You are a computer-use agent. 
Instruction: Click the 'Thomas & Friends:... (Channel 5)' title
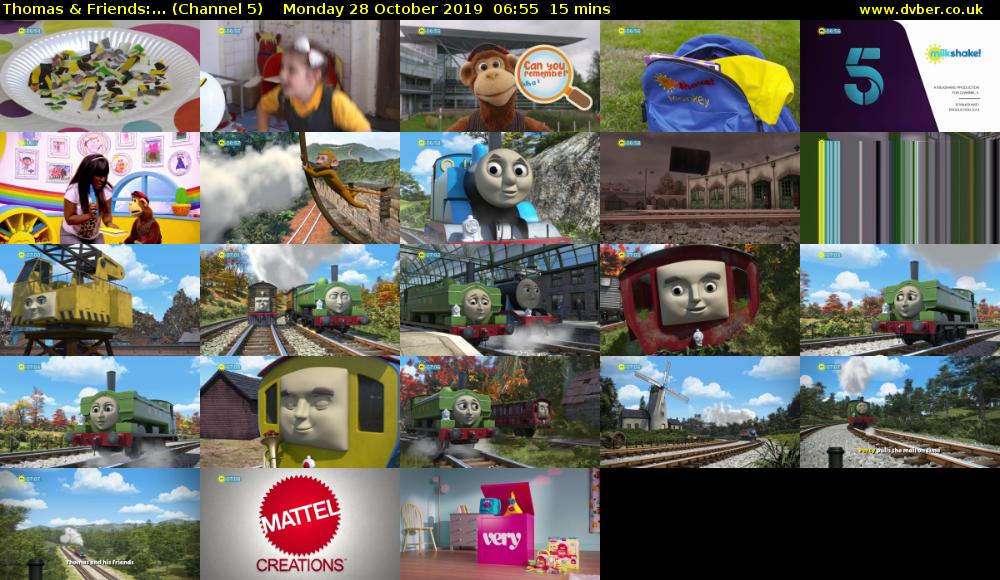[x=133, y=10]
